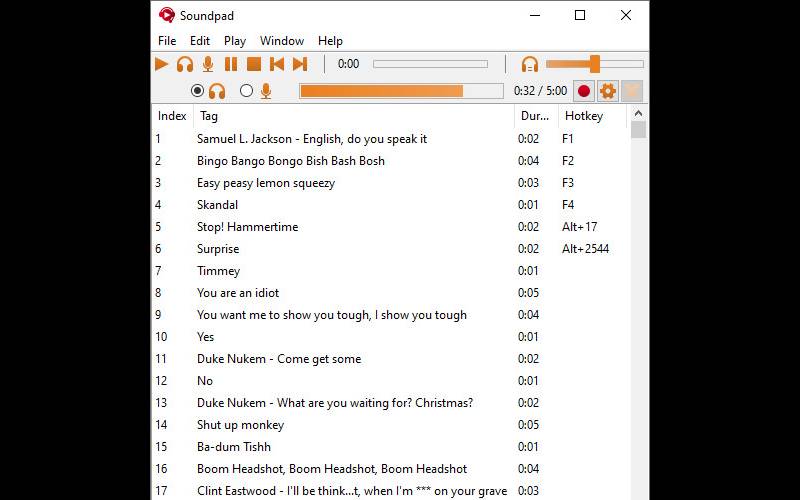Skip to the previous sound
Viewport: 800px width, 500px height.
tap(277, 64)
